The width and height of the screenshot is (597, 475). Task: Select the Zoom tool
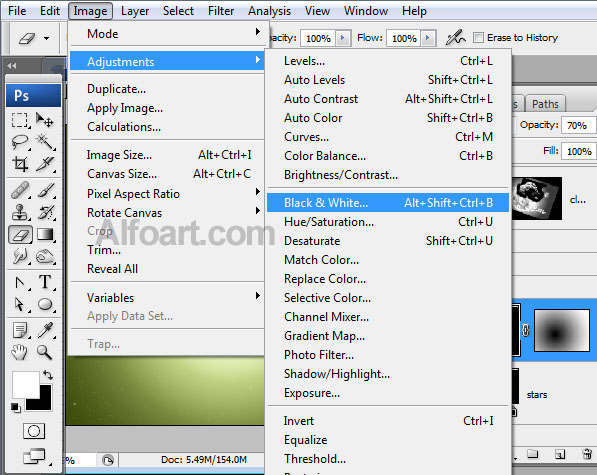pyautogui.click(x=45, y=352)
